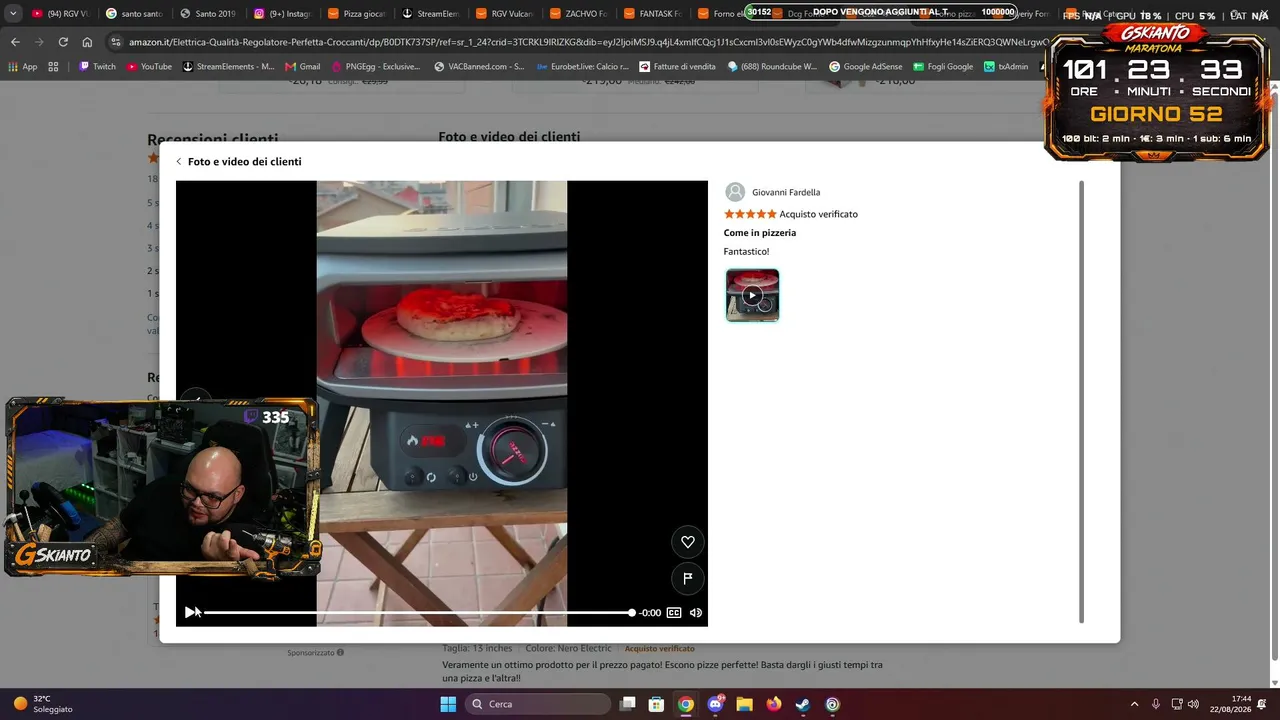1280x720 pixels.
Task: Open the 'Fatture di vendita' bookmark
Action: coord(677,67)
